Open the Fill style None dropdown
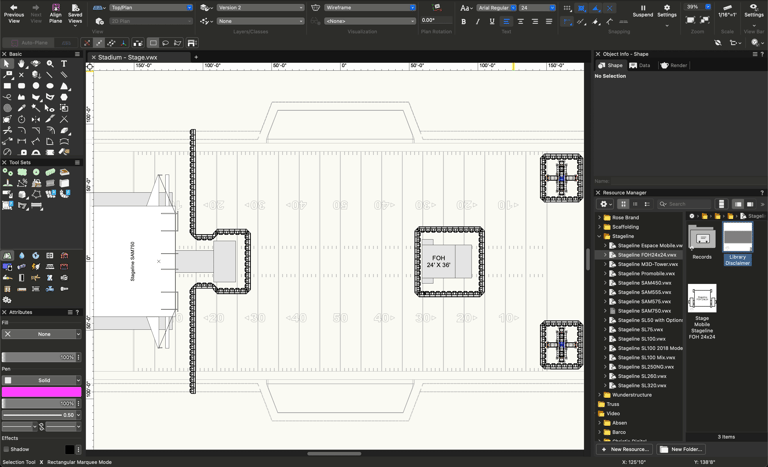This screenshot has width=768, height=467. (42, 334)
